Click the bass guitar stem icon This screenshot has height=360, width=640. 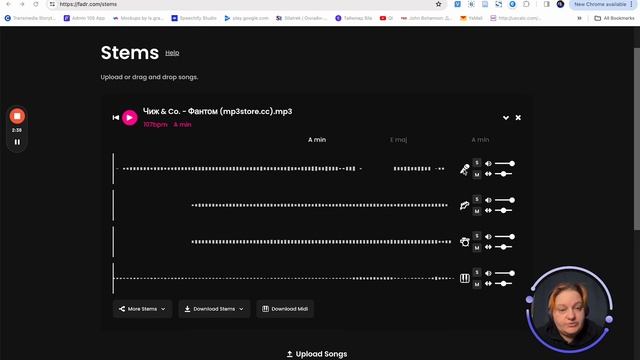pos(464,205)
